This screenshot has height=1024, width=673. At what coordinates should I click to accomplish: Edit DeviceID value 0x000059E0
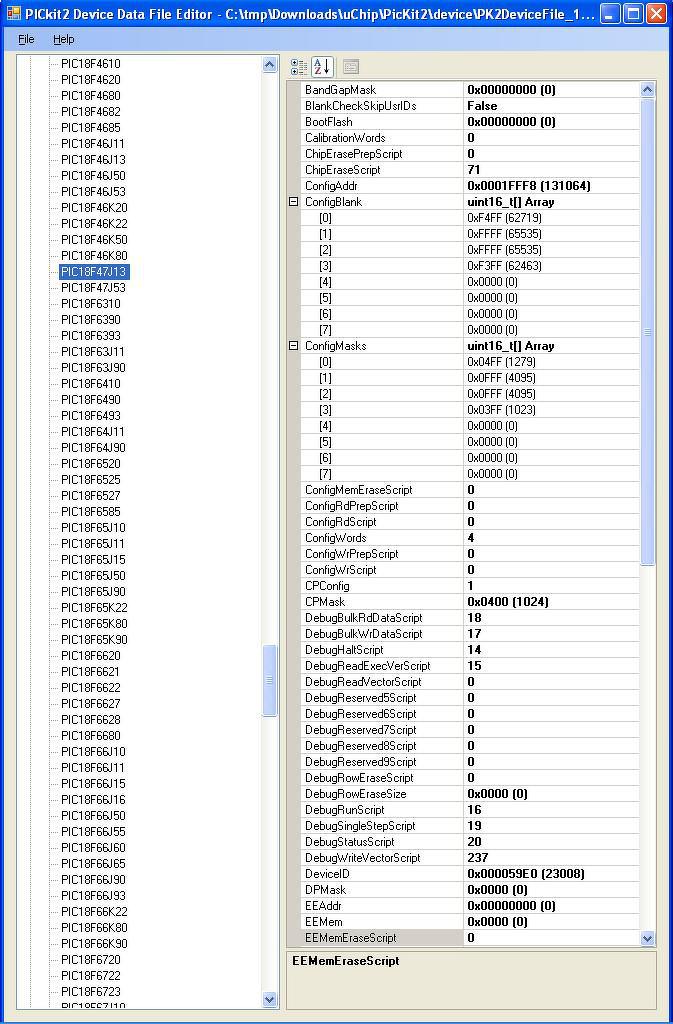(552, 874)
